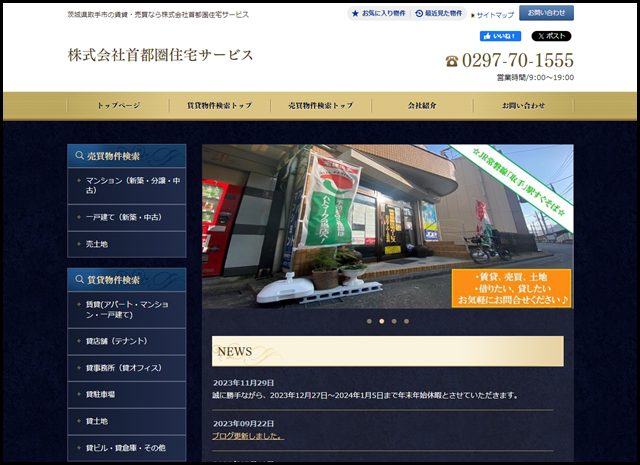Click the blue お問い合わせ header button
This screenshot has height=465, width=640.
[546, 13]
